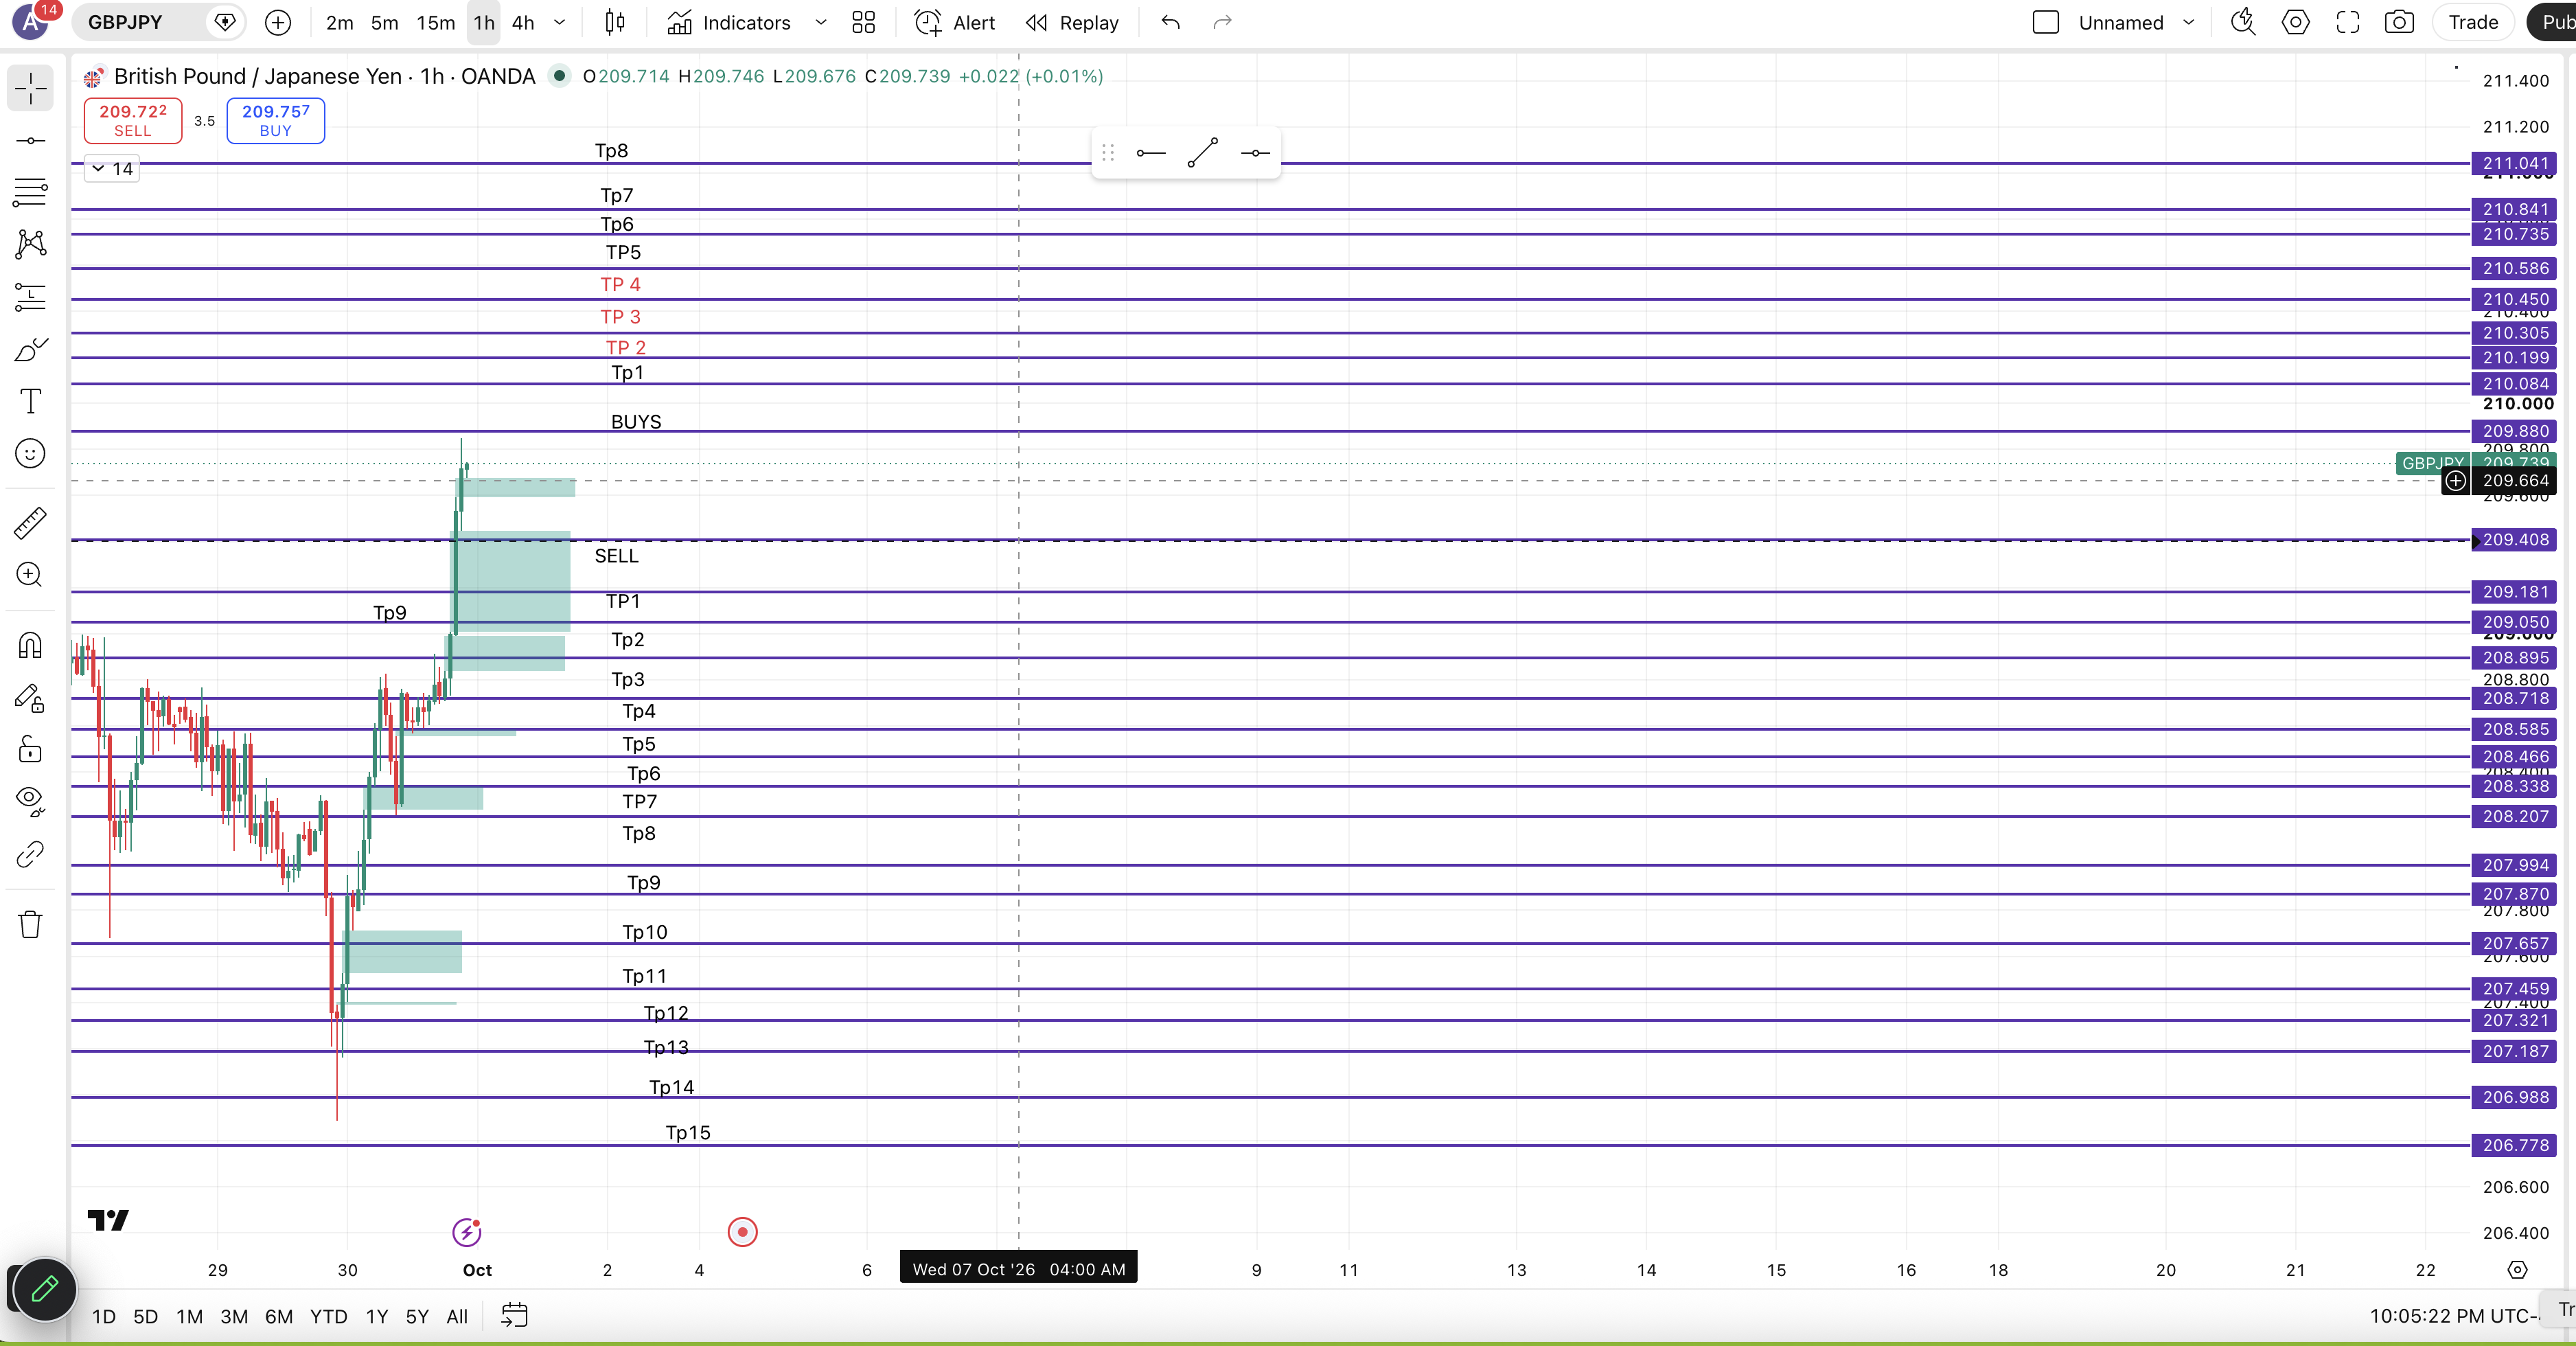Open chart settings hexagon icon

pyautogui.click(x=2295, y=22)
